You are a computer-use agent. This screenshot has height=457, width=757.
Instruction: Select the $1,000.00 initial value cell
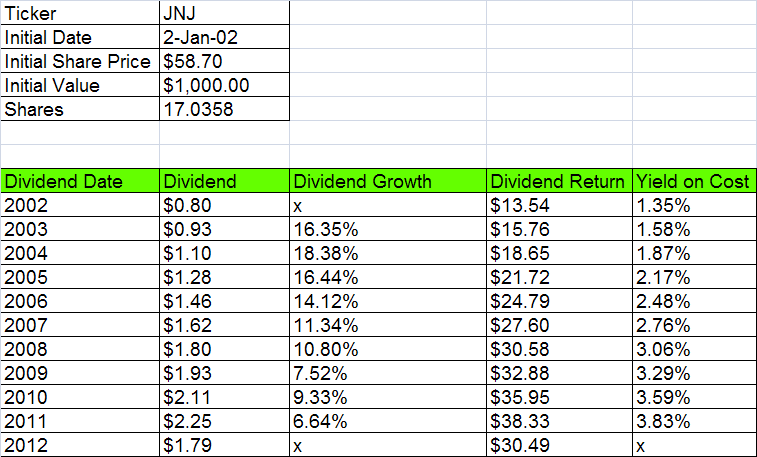click(x=223, y=85)
